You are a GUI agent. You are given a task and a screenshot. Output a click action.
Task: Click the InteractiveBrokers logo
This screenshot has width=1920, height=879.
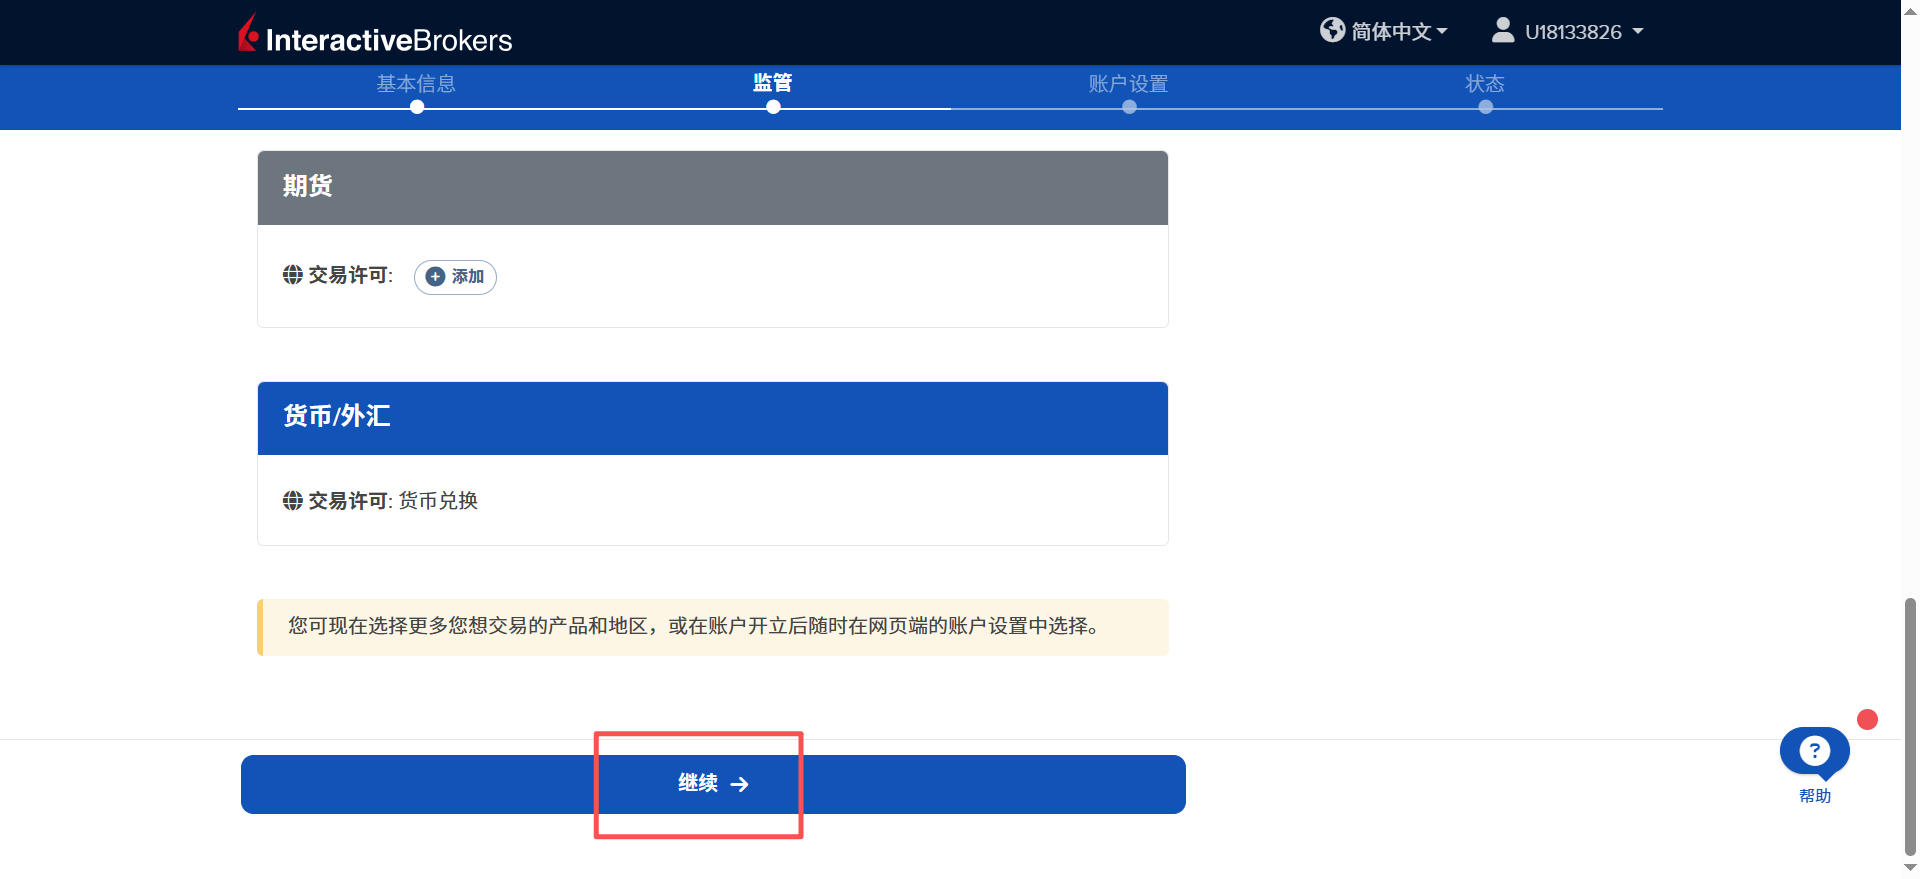375,35
